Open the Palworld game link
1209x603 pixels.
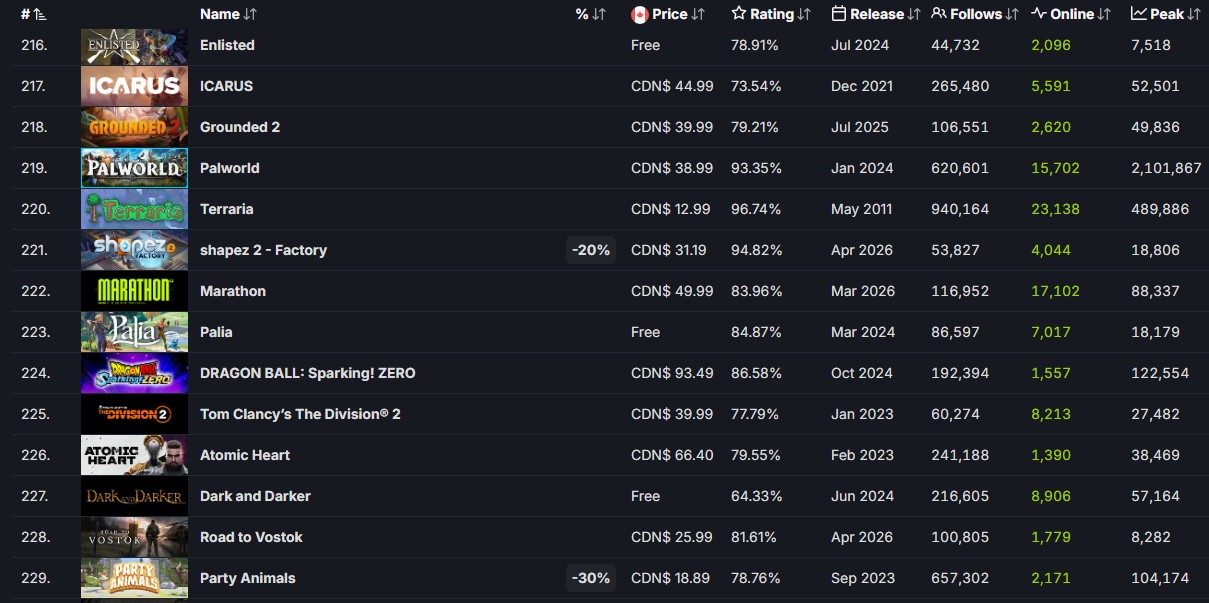[230, 168]
